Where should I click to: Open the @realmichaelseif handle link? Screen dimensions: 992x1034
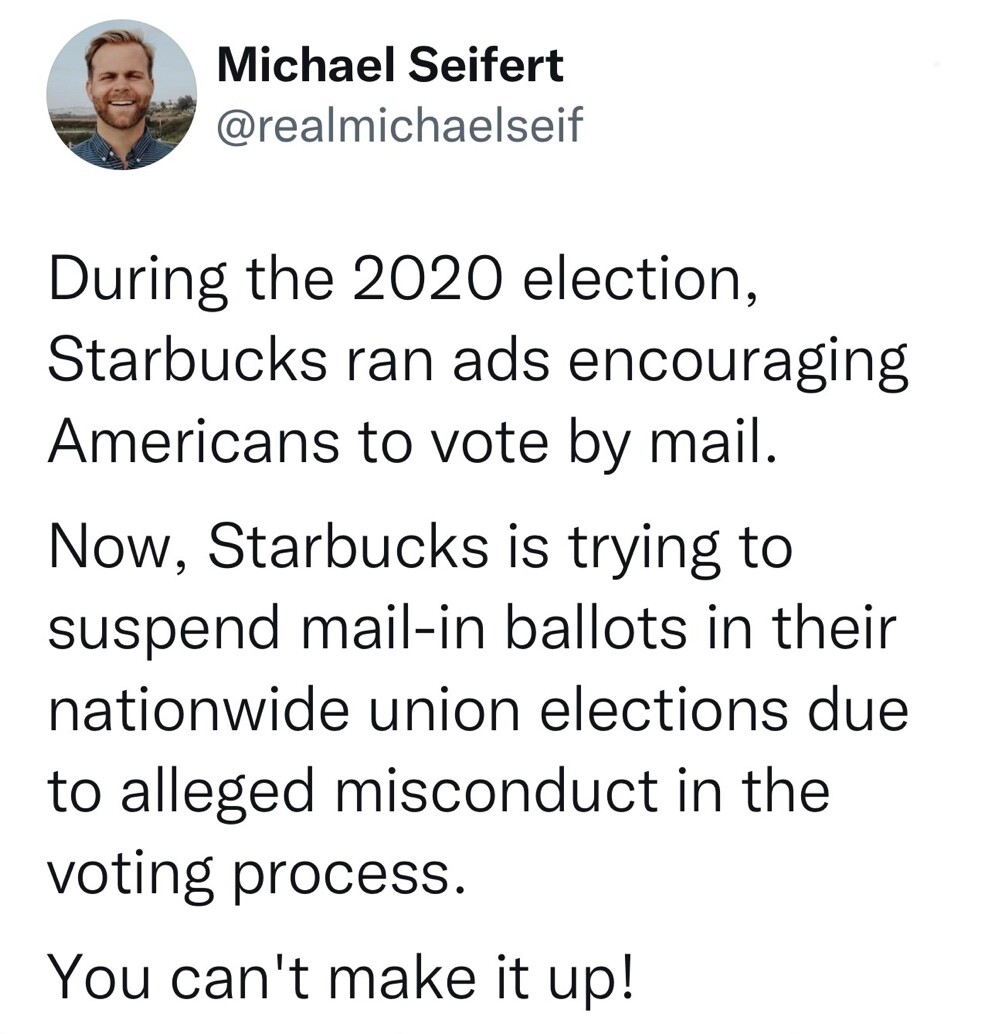(x=400, y=124)
